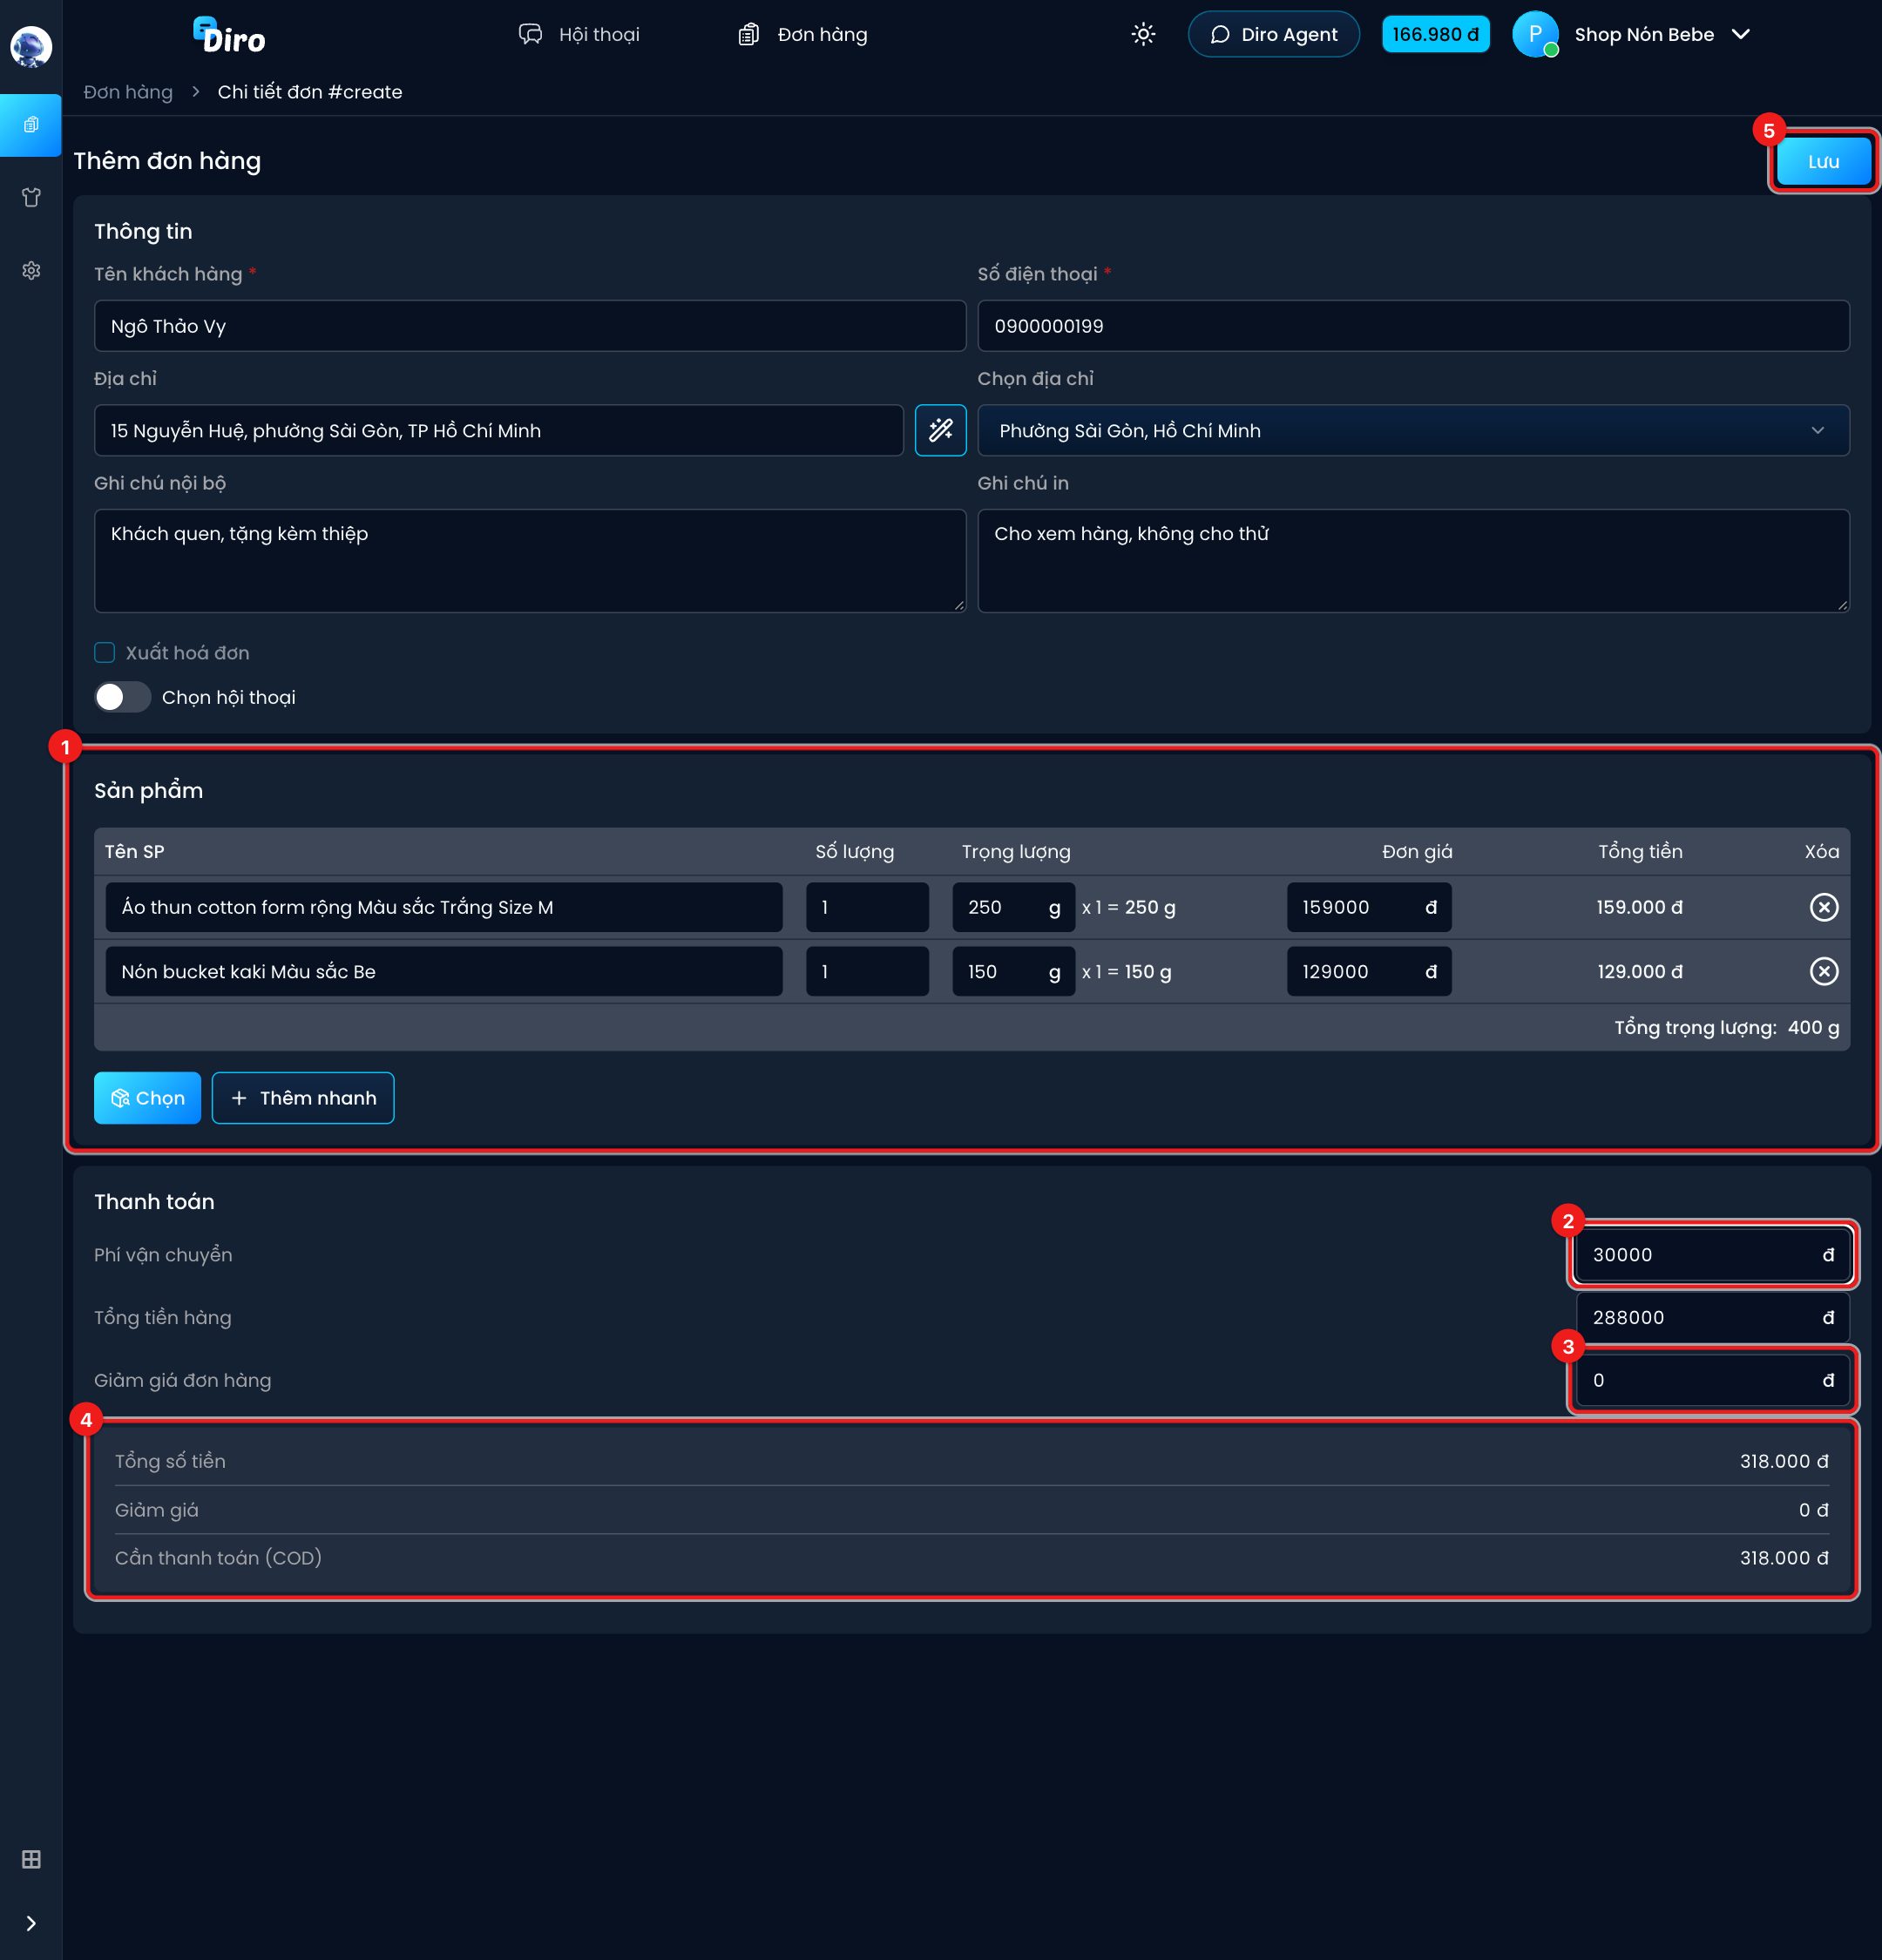The image size is (1882, 1960).
Task: Remove the Nón bucket kaki product row
Action: (1824, 971)
